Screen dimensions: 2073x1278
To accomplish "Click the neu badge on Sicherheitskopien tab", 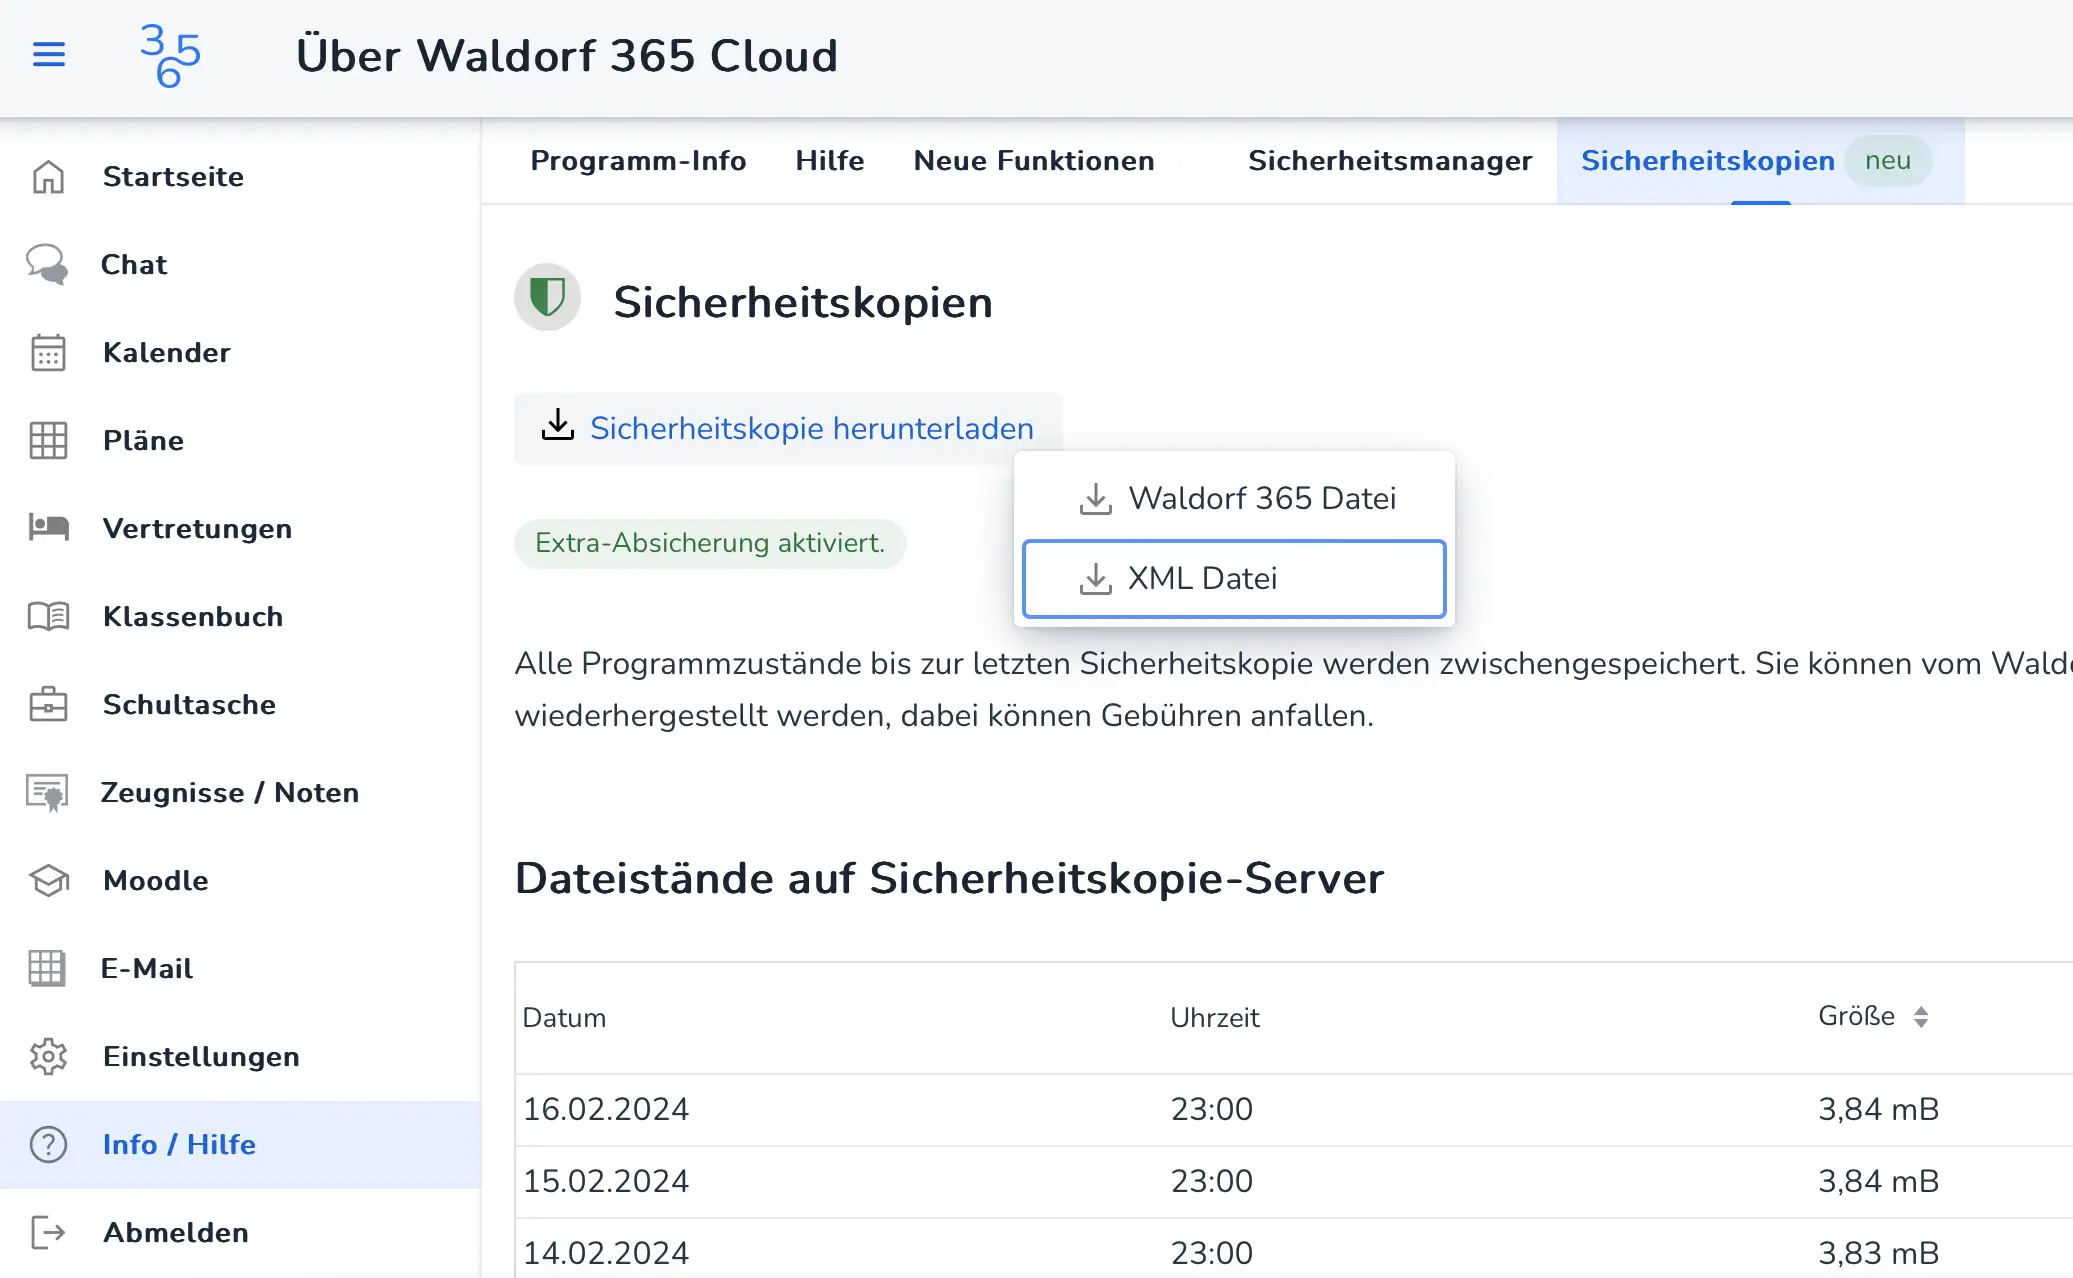I will click(1887, 161).
